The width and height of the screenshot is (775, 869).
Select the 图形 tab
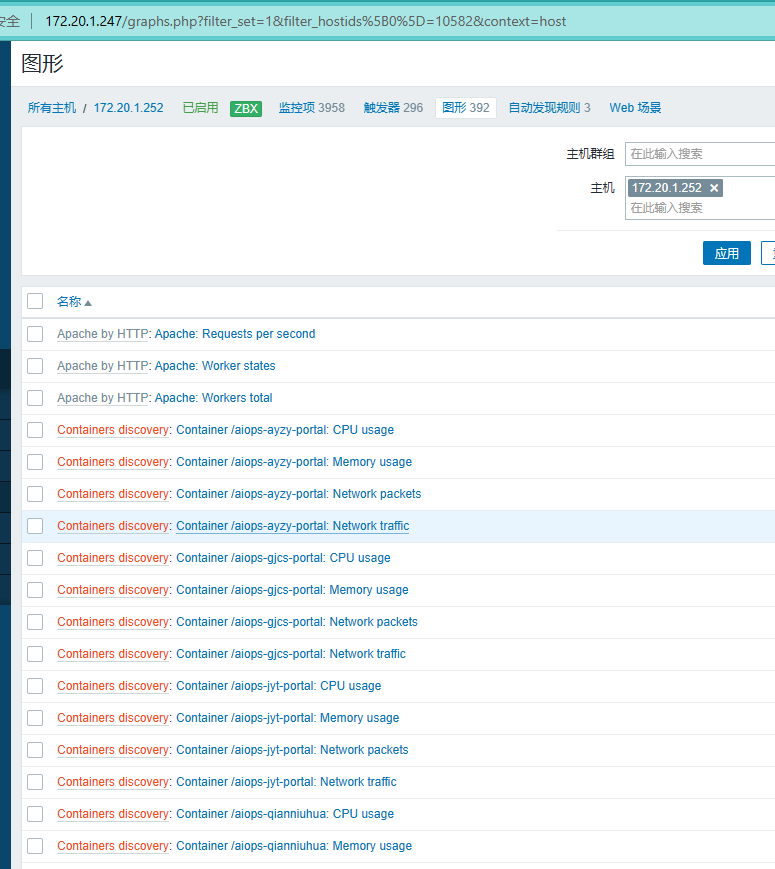click(x=465, y=108)
